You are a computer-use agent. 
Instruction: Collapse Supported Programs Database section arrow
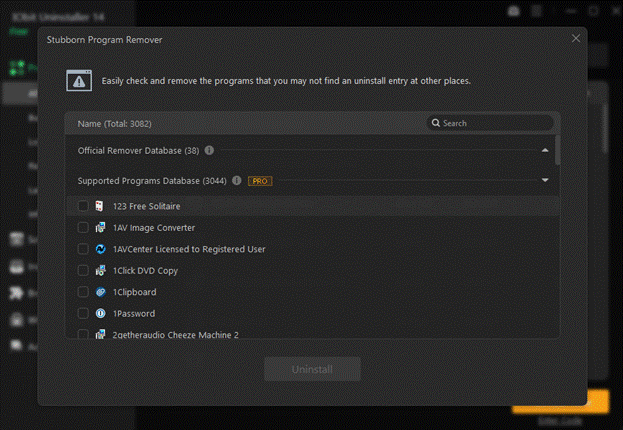(545, 180)
